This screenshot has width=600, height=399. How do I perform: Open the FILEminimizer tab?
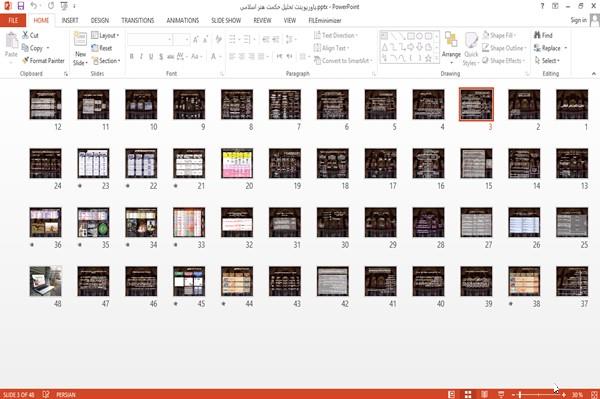[x=324, y=20]
